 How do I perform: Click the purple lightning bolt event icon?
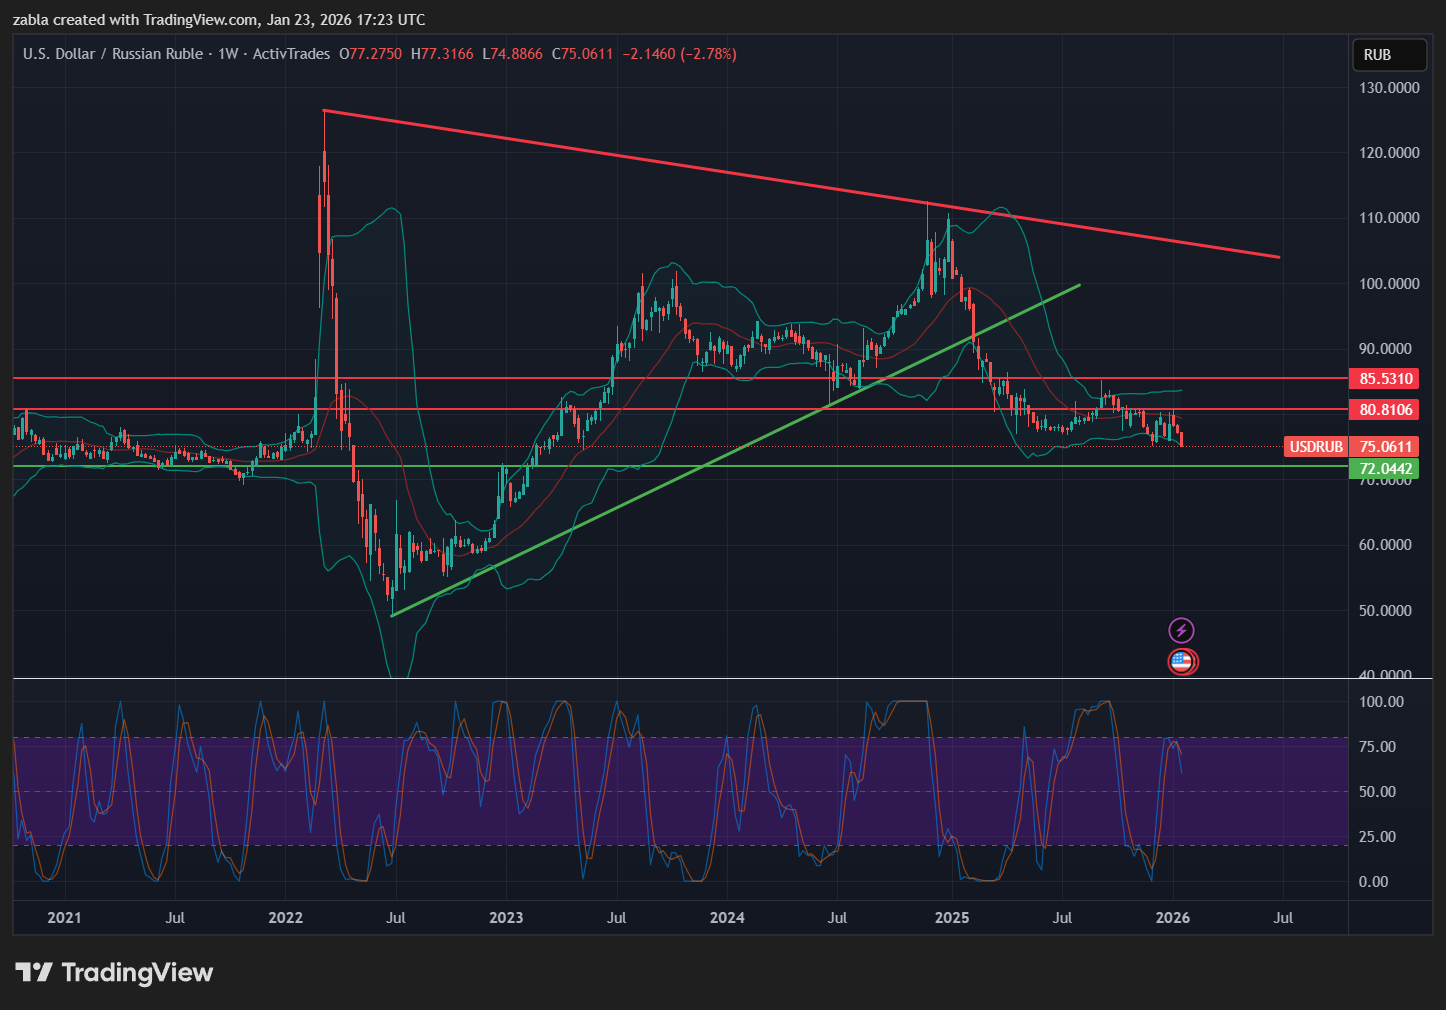tap(1181, 630)
